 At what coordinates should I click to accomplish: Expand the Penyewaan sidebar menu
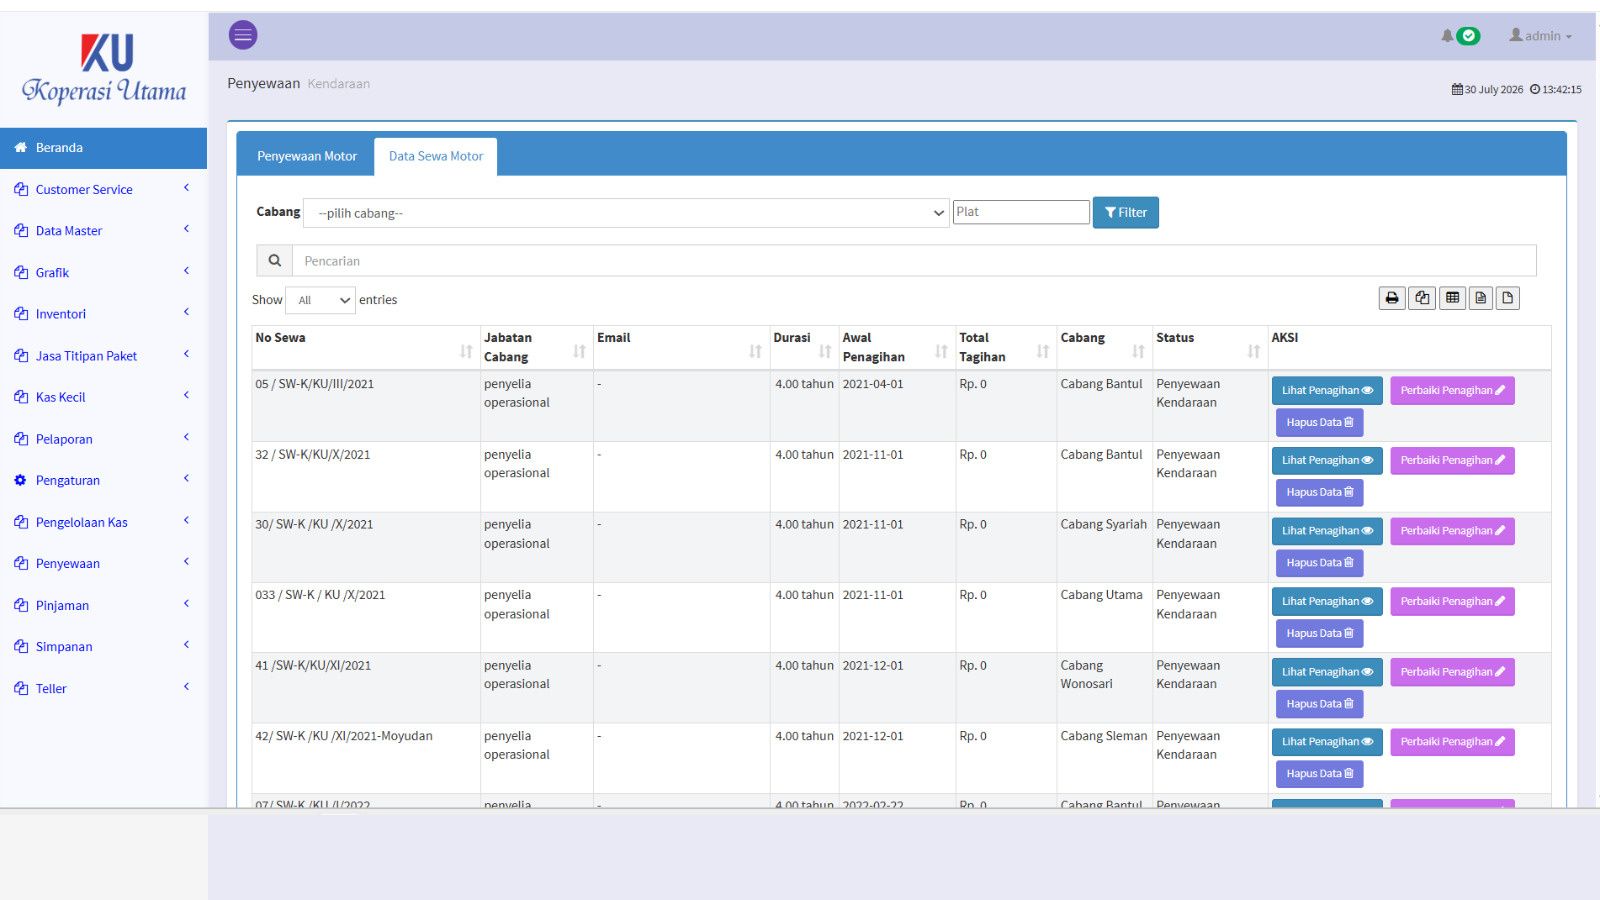click(103, 564)
